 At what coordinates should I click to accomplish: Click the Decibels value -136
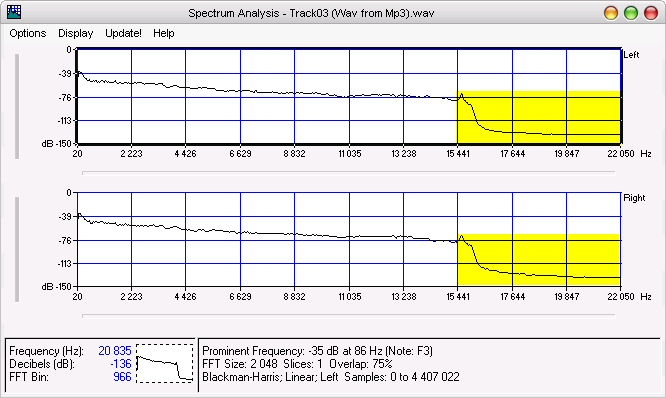pos(121,364)
